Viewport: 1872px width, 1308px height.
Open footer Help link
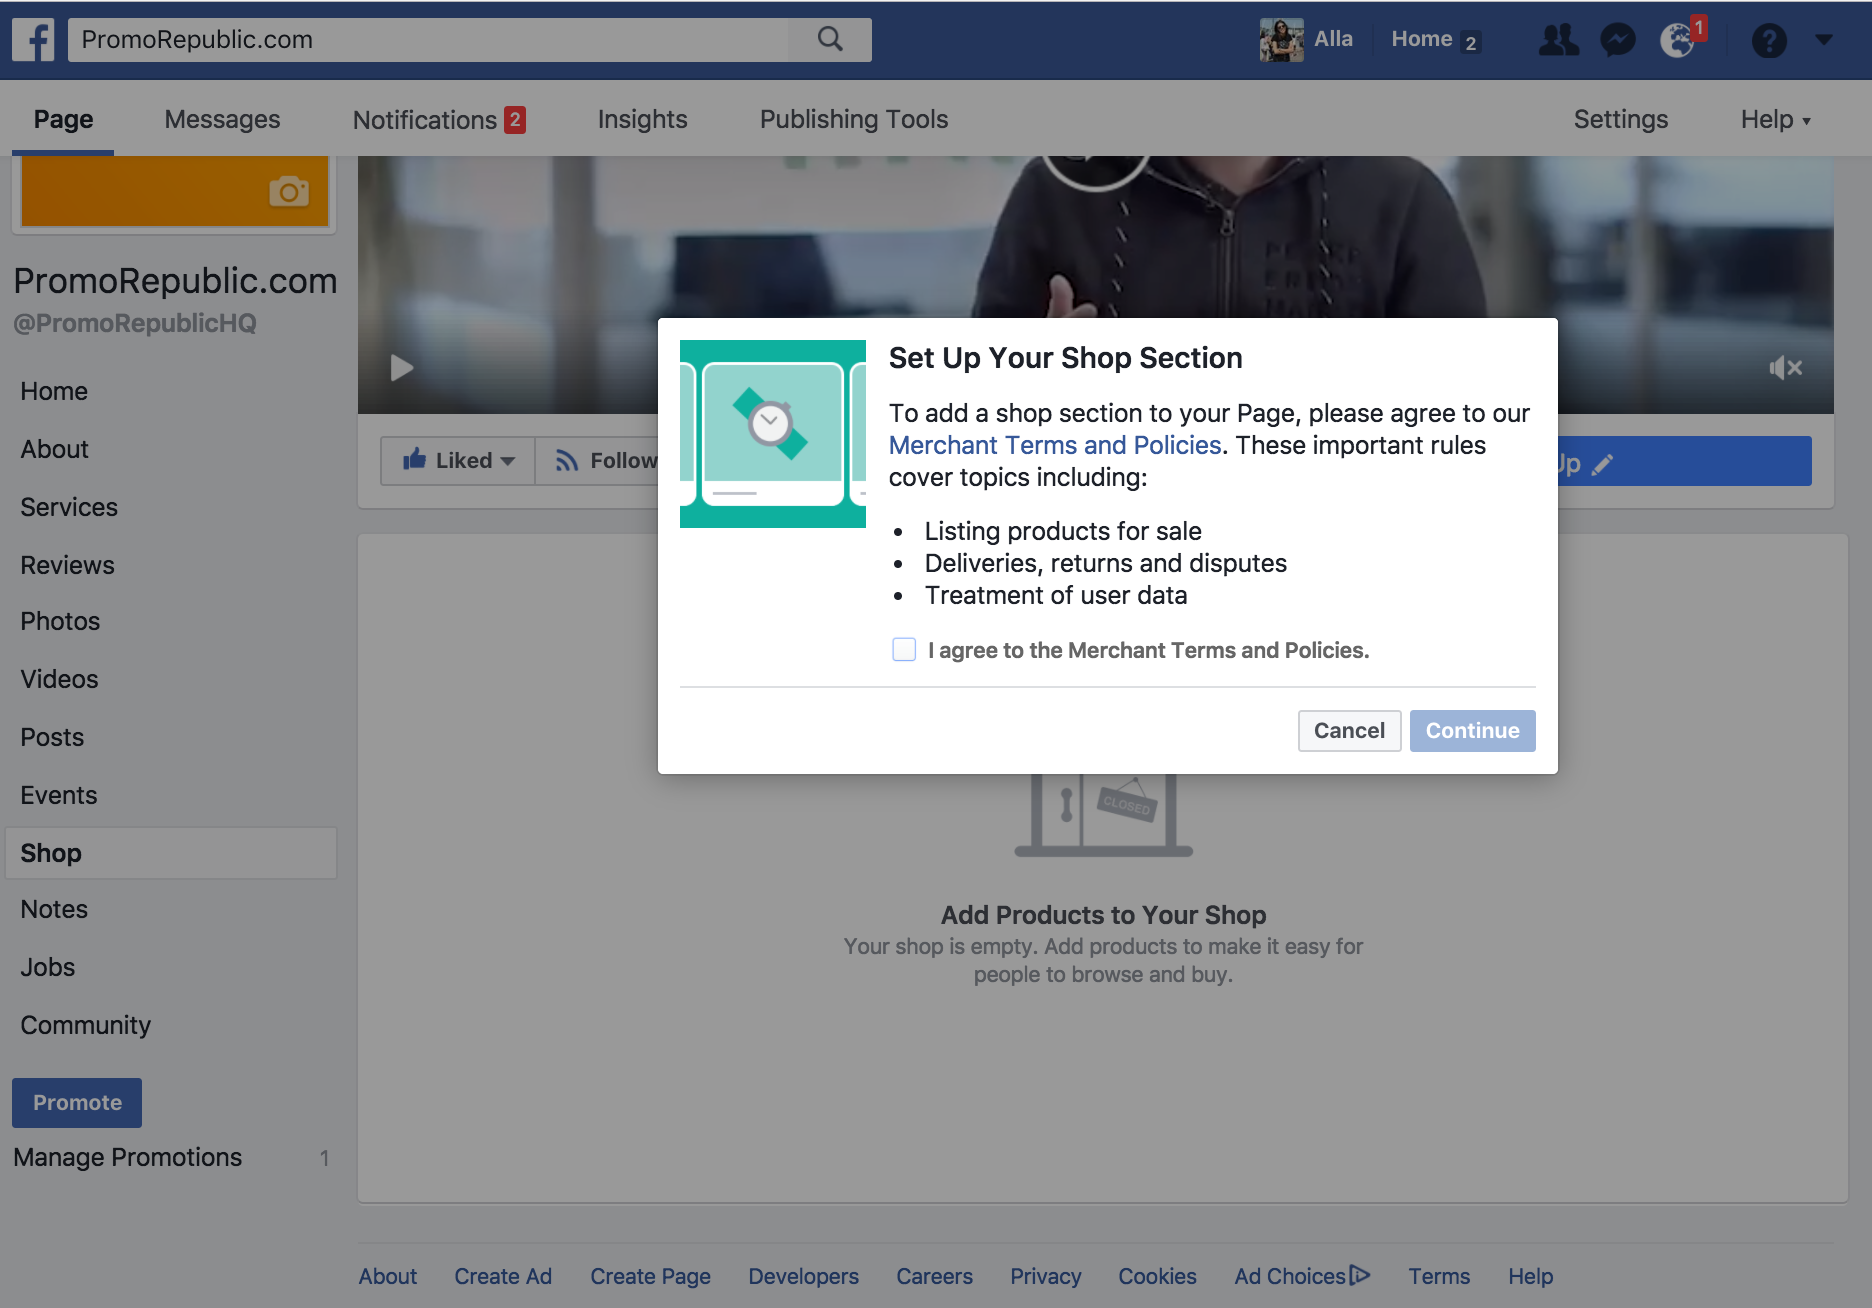click(x=1531, y=1276)
